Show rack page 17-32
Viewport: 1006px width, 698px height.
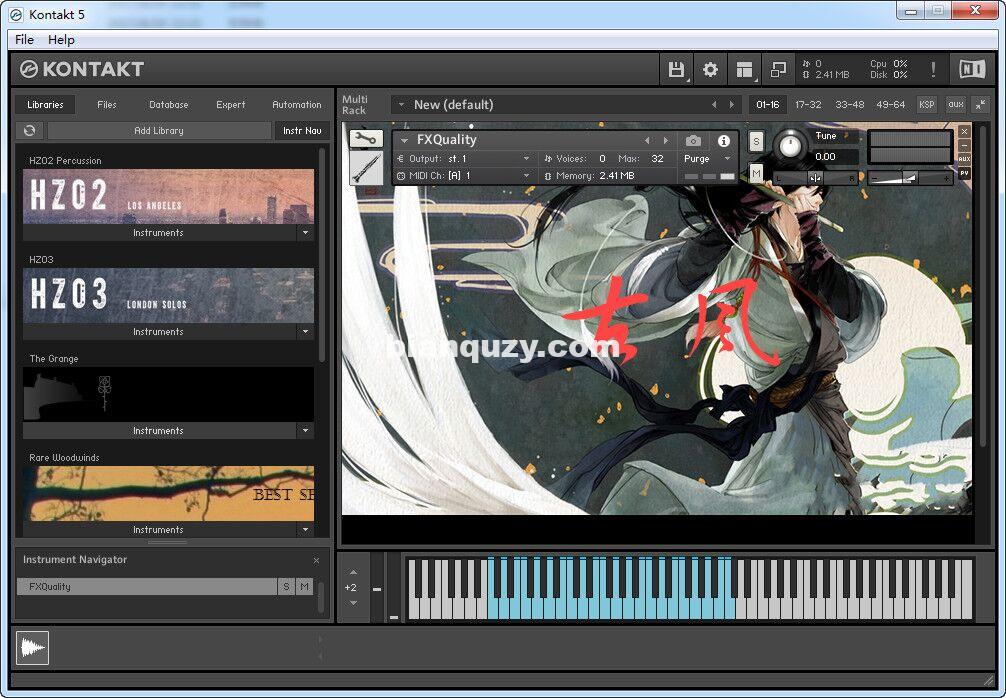tap(808, 105)
